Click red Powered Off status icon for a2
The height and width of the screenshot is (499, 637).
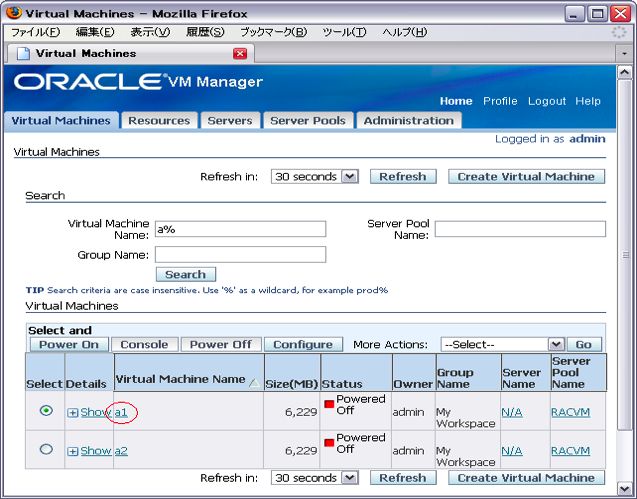[x=329, y=443]
